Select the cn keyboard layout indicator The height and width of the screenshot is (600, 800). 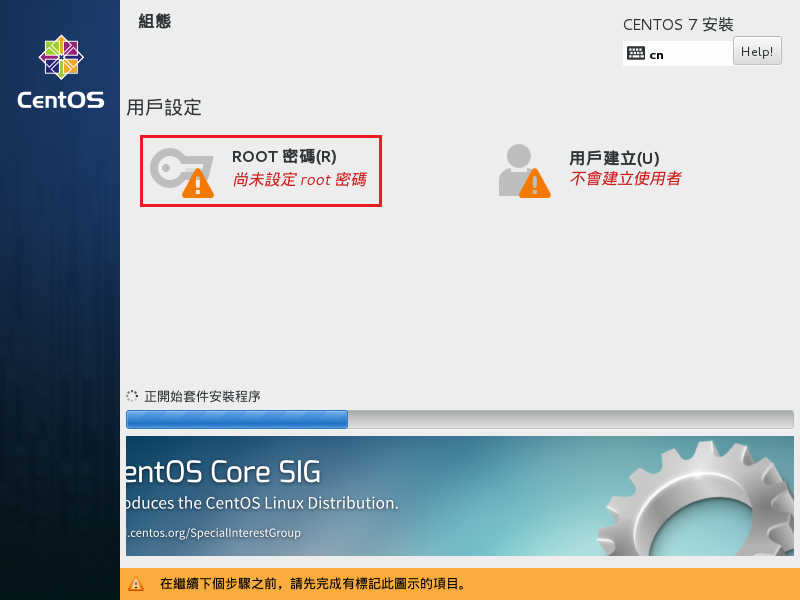pyautogui.click(x=657, y=55)
